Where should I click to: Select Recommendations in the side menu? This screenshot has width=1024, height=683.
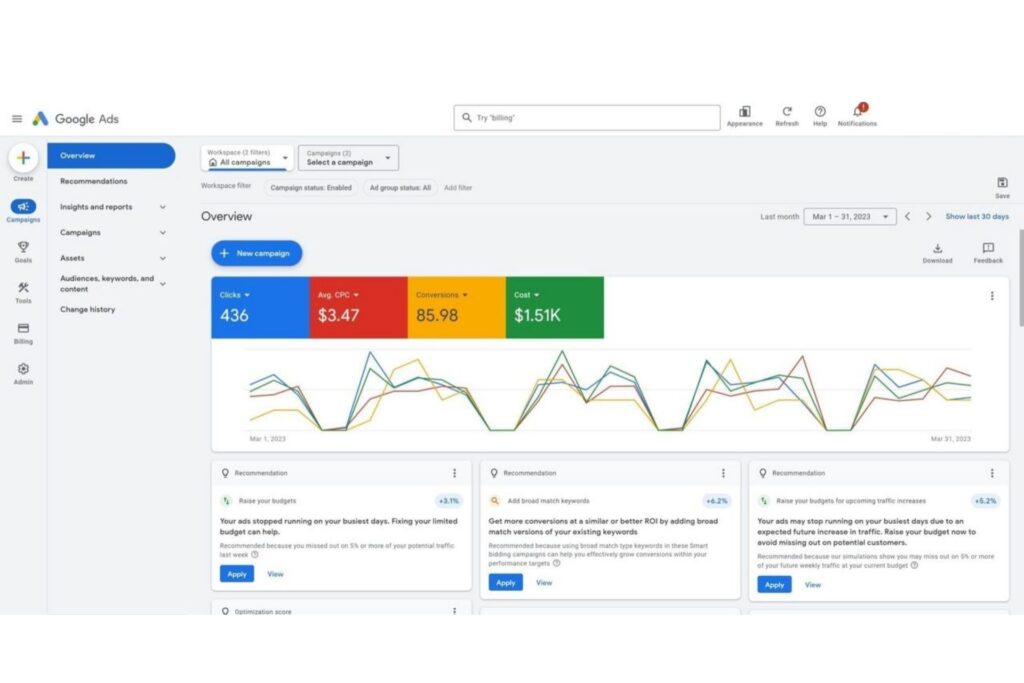click(x=94, y=181)
